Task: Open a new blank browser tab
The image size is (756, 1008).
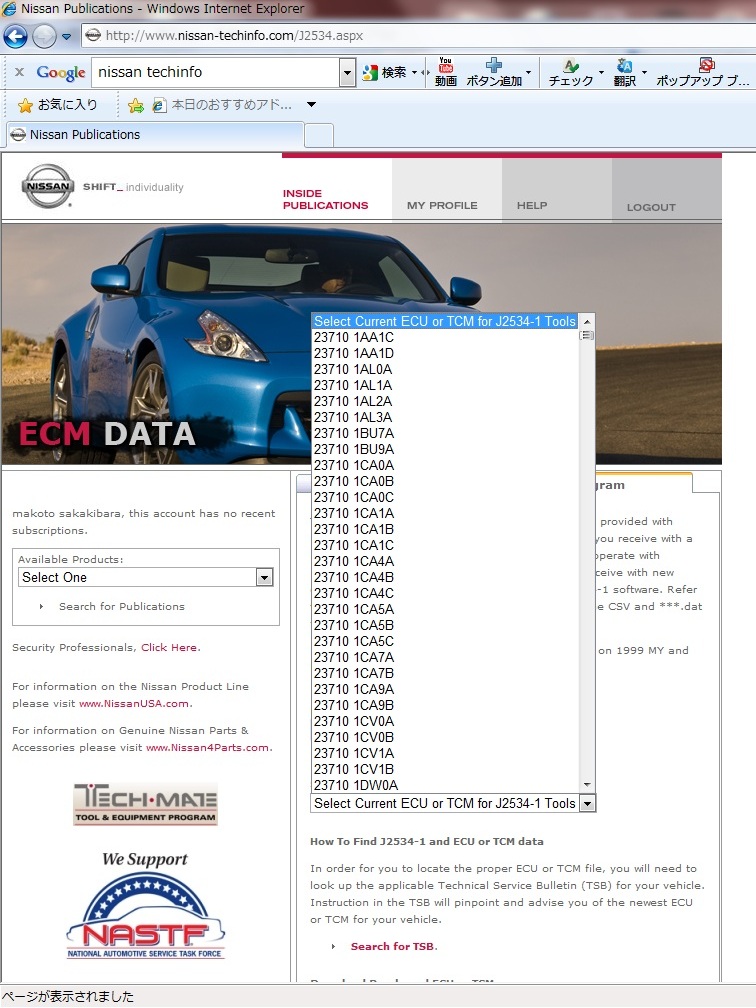Action: tap(319, 135)
